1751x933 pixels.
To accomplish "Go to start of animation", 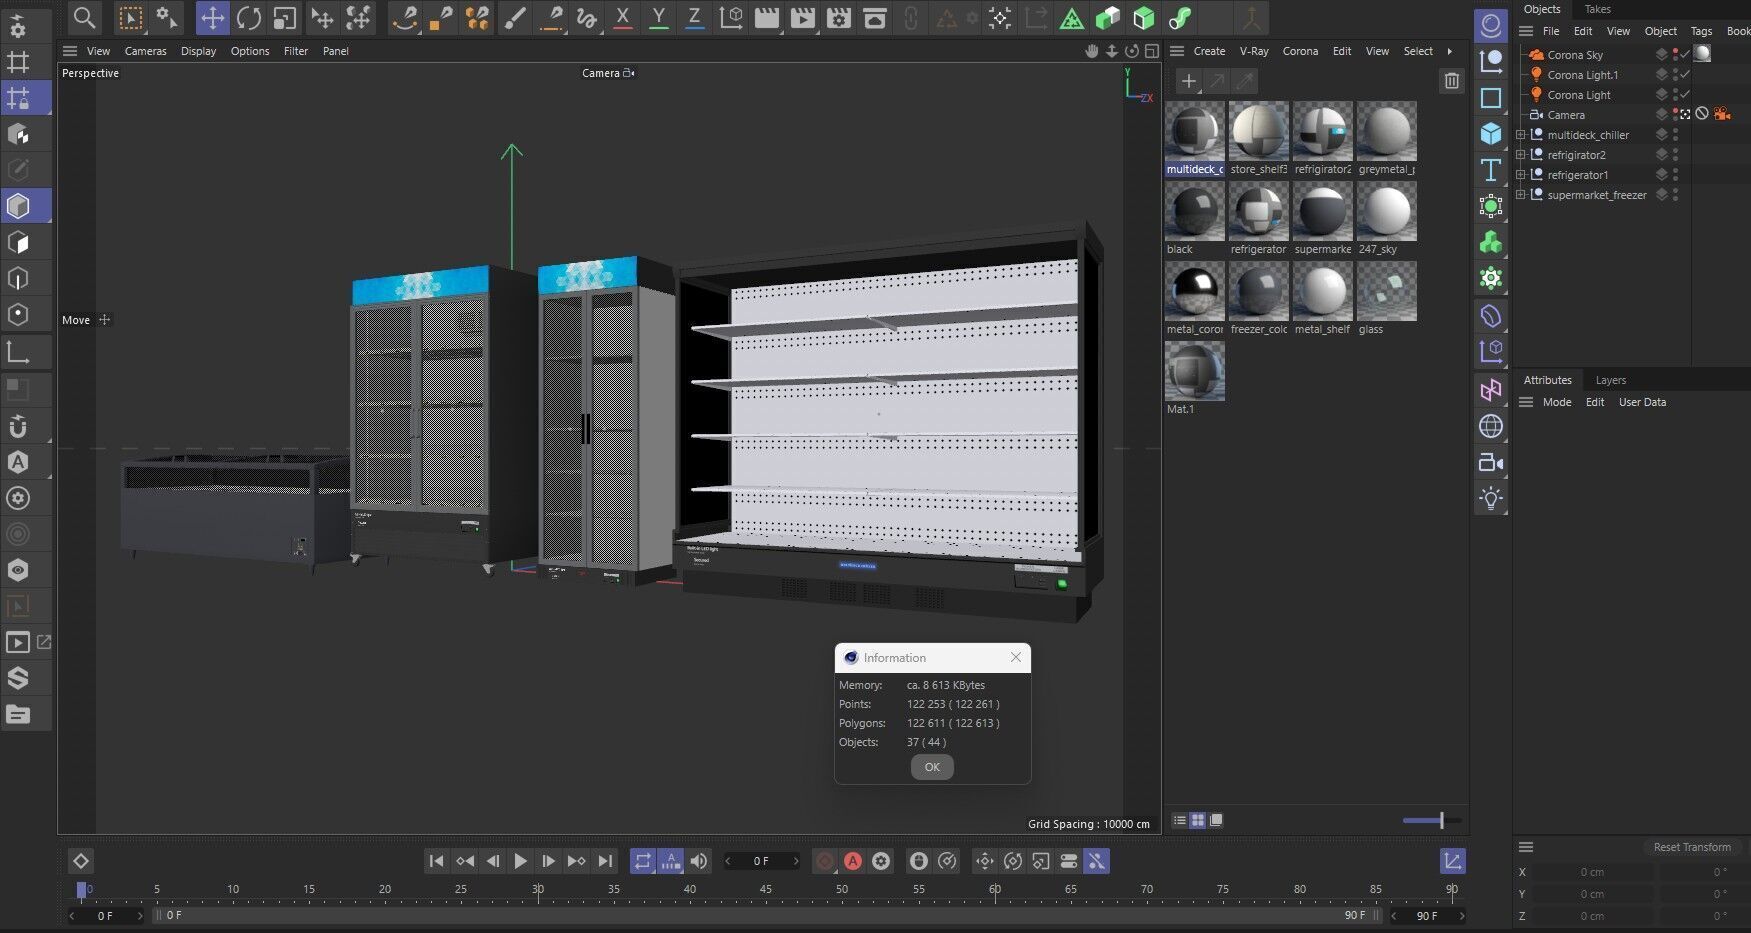I will click(436, 861).
